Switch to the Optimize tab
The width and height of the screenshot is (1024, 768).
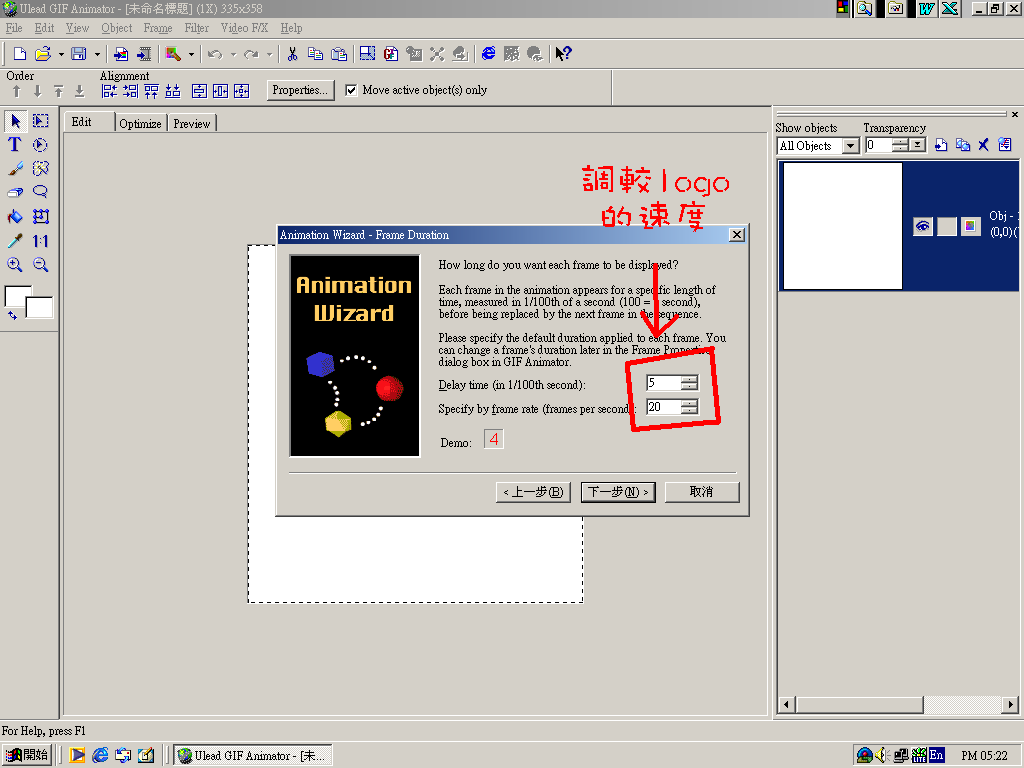coord(140,123)
